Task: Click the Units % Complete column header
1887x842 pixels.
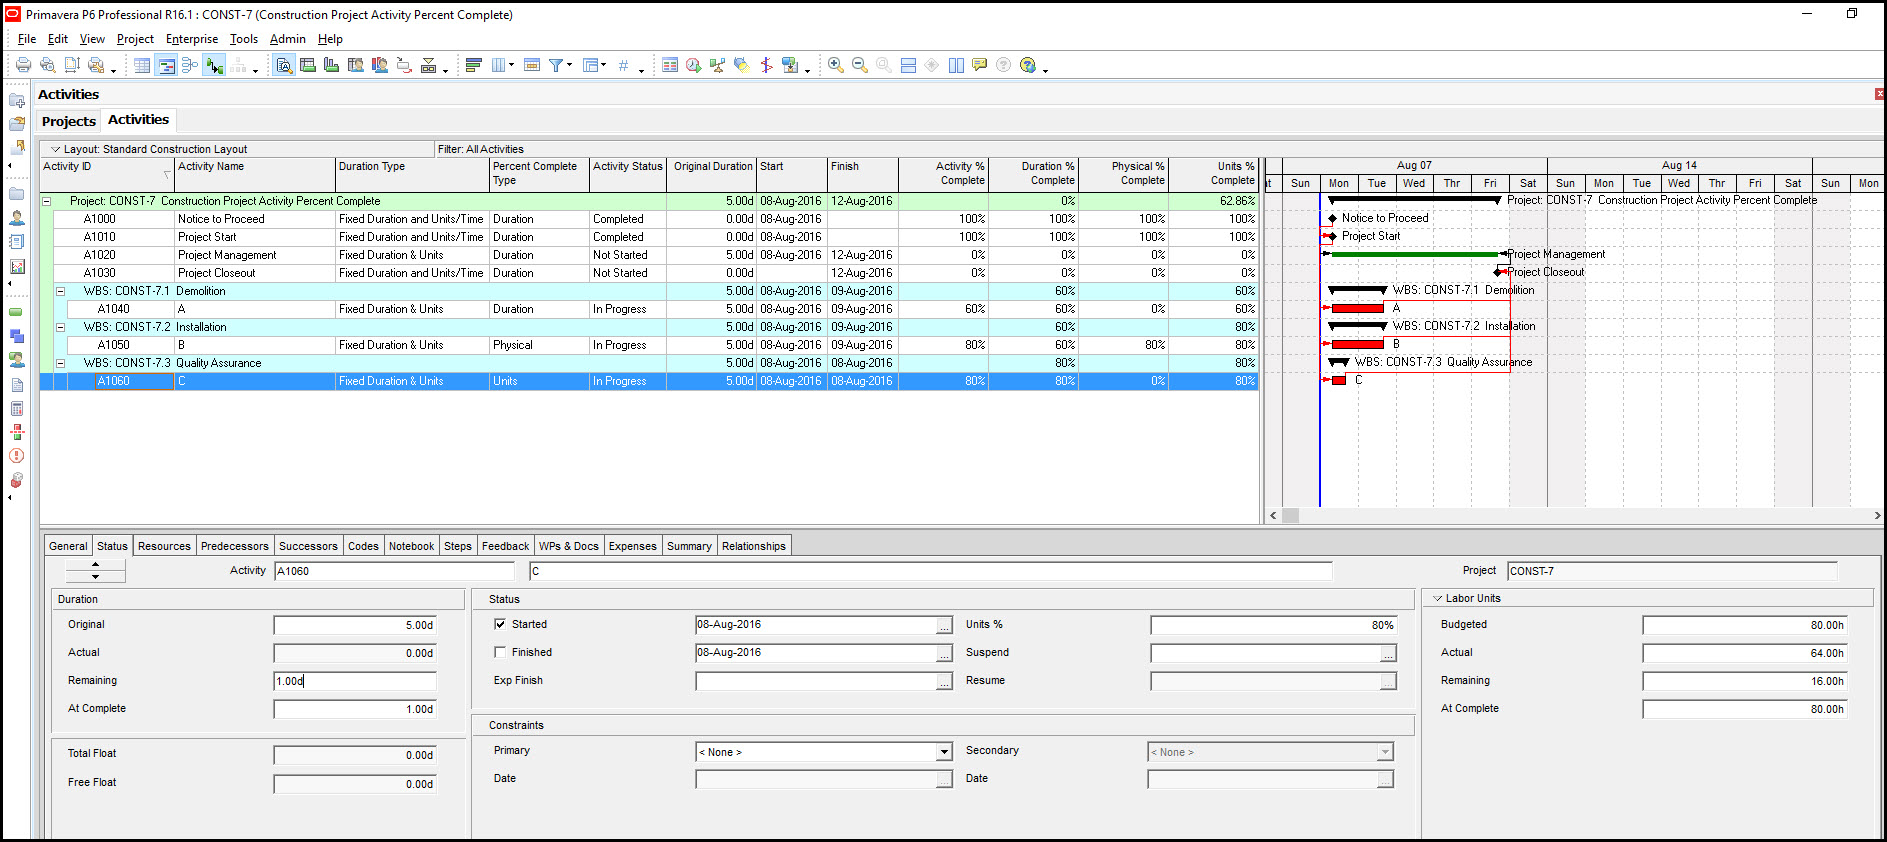Action: [1213, 174]
